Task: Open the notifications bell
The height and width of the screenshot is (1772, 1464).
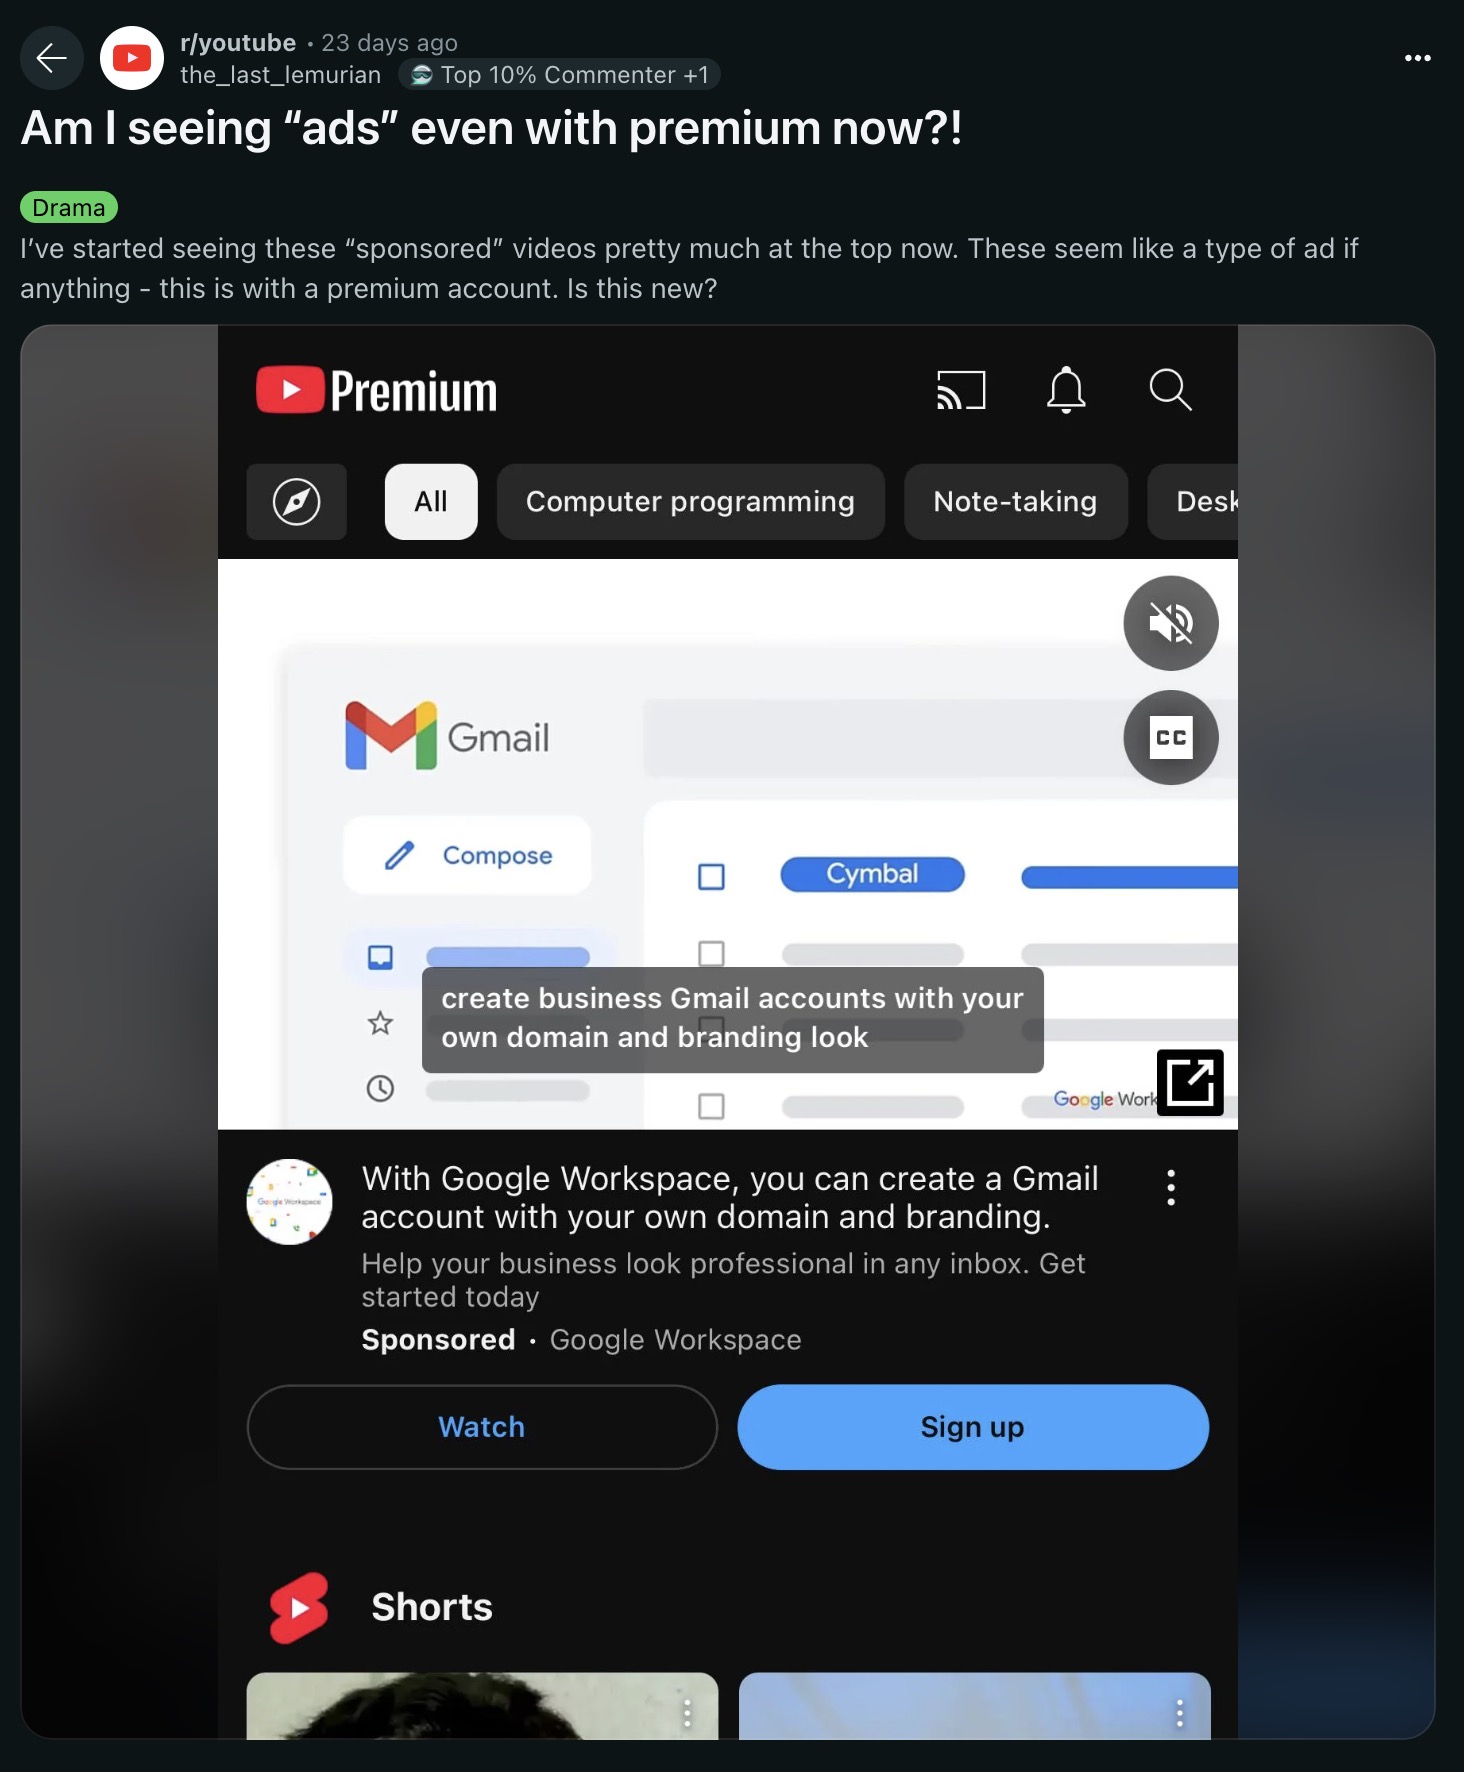Action: point(1066,390)
